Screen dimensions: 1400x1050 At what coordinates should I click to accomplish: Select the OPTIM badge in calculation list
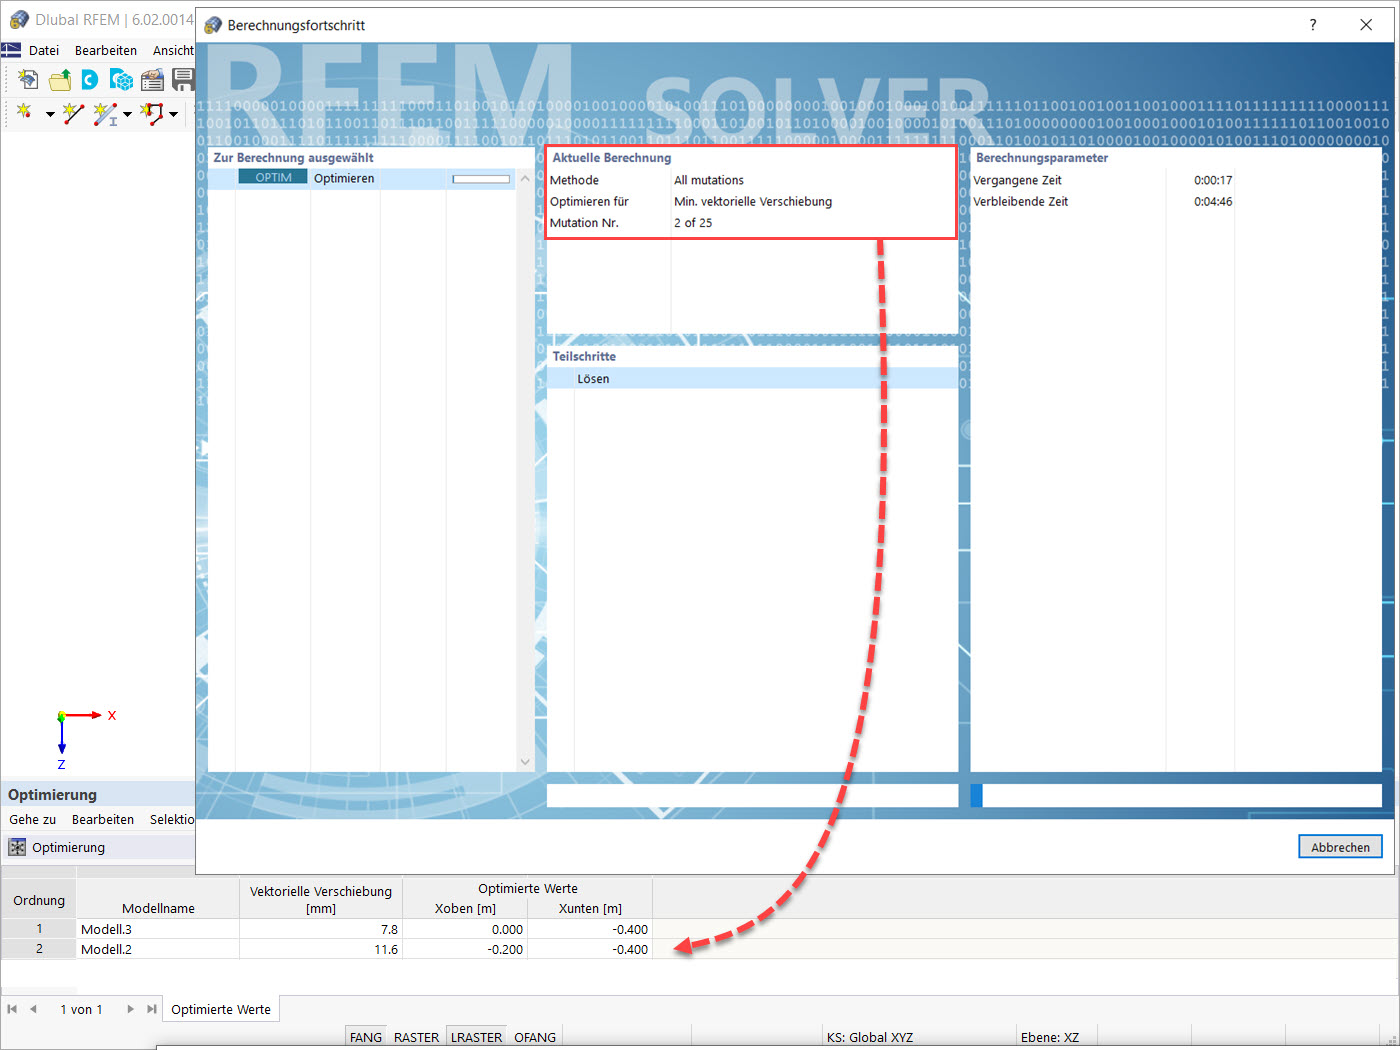(273, 178)
